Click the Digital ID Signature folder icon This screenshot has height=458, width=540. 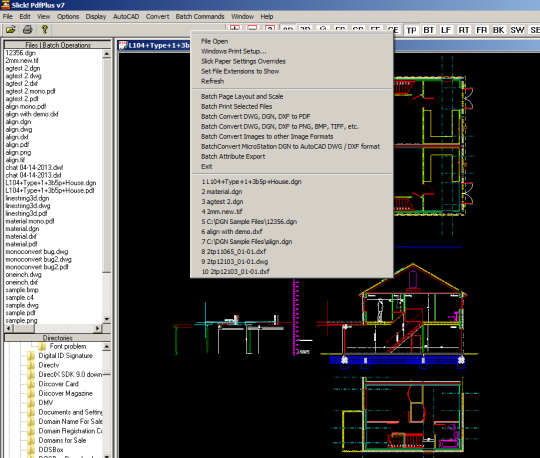(x=31, y=355)
